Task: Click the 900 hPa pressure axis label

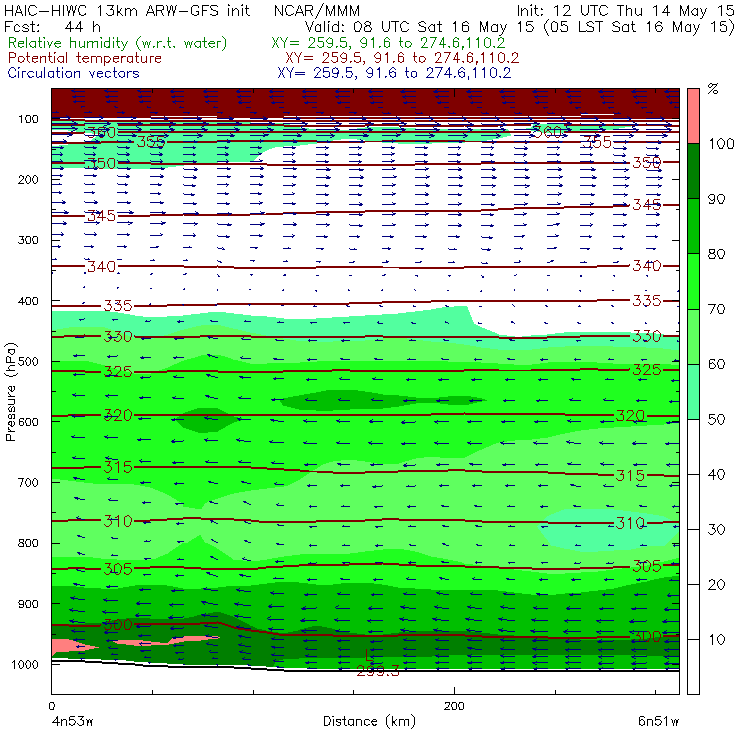Action: tap(28, 604)
